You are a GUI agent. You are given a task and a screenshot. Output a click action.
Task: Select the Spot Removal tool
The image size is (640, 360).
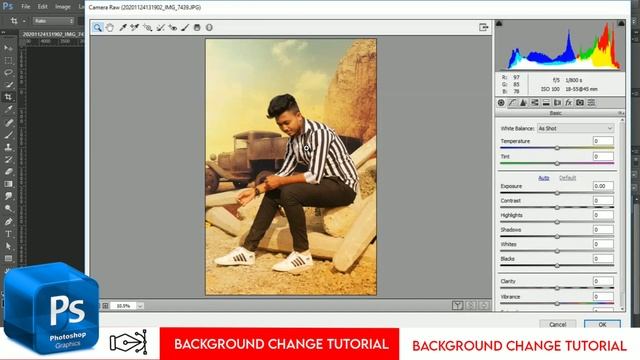(x=160, y=27)
